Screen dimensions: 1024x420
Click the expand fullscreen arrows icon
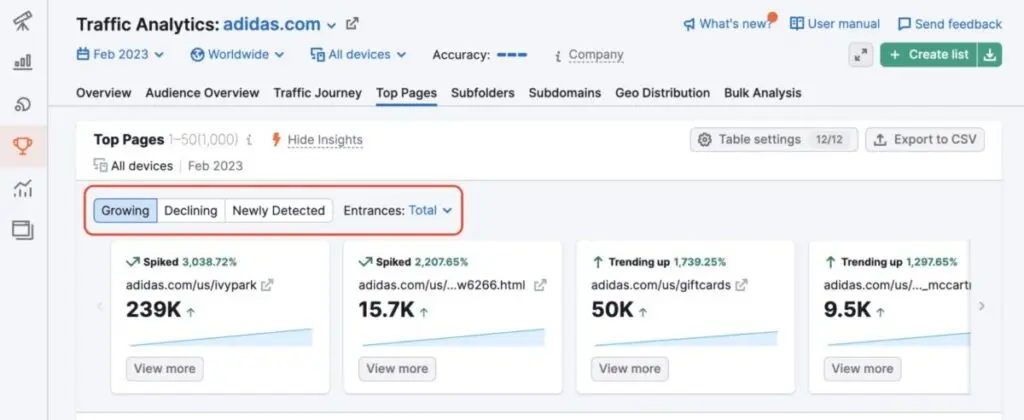click(860, 55)
